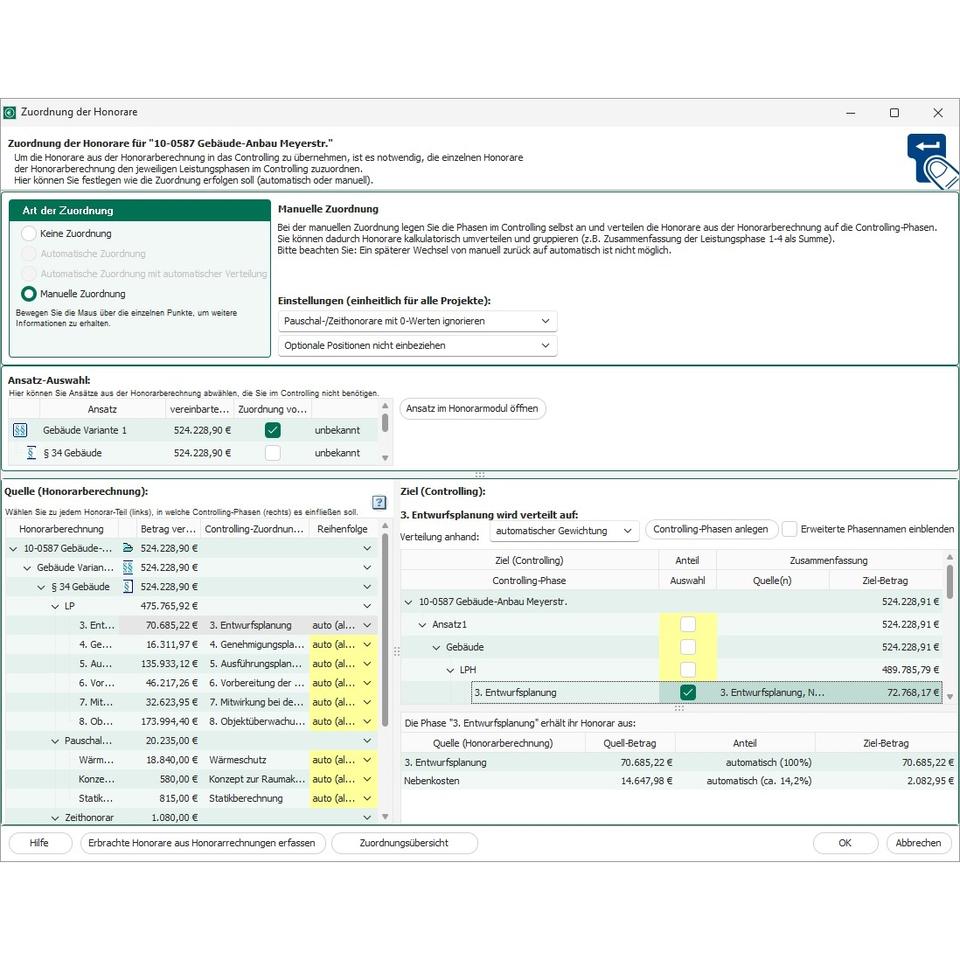Open the 'Optionale Positionen nicht einbeziehen' dropdown
This screenshot has width=960, height=960.
coord(417,345)
